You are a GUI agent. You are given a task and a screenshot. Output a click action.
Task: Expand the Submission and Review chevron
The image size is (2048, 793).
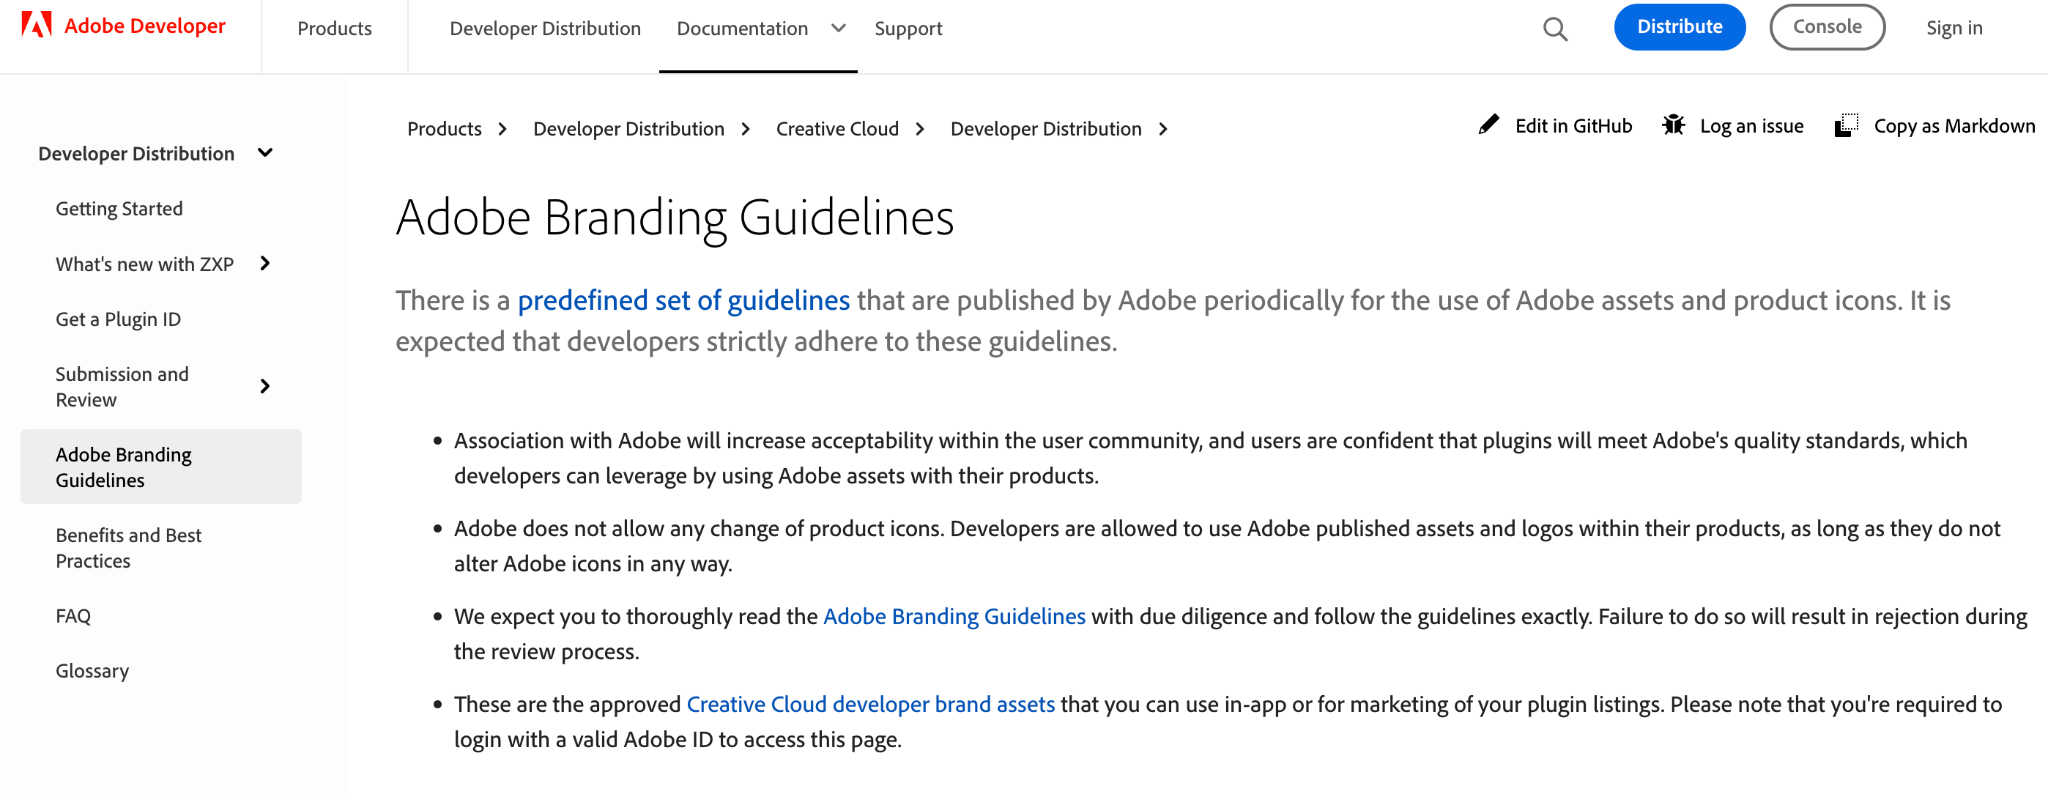tap(265, 386)
